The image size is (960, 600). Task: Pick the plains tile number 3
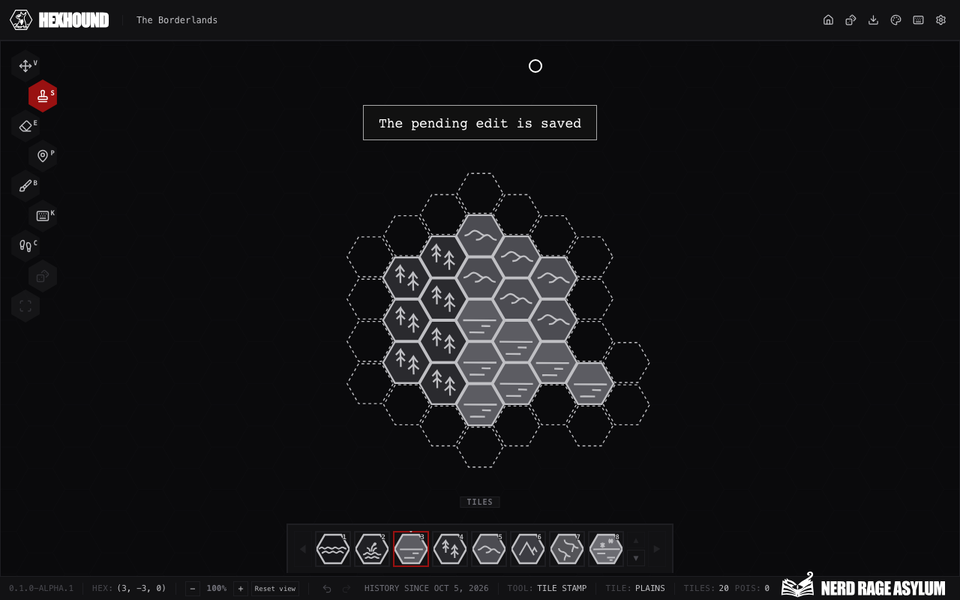click(x=411, y=549)
